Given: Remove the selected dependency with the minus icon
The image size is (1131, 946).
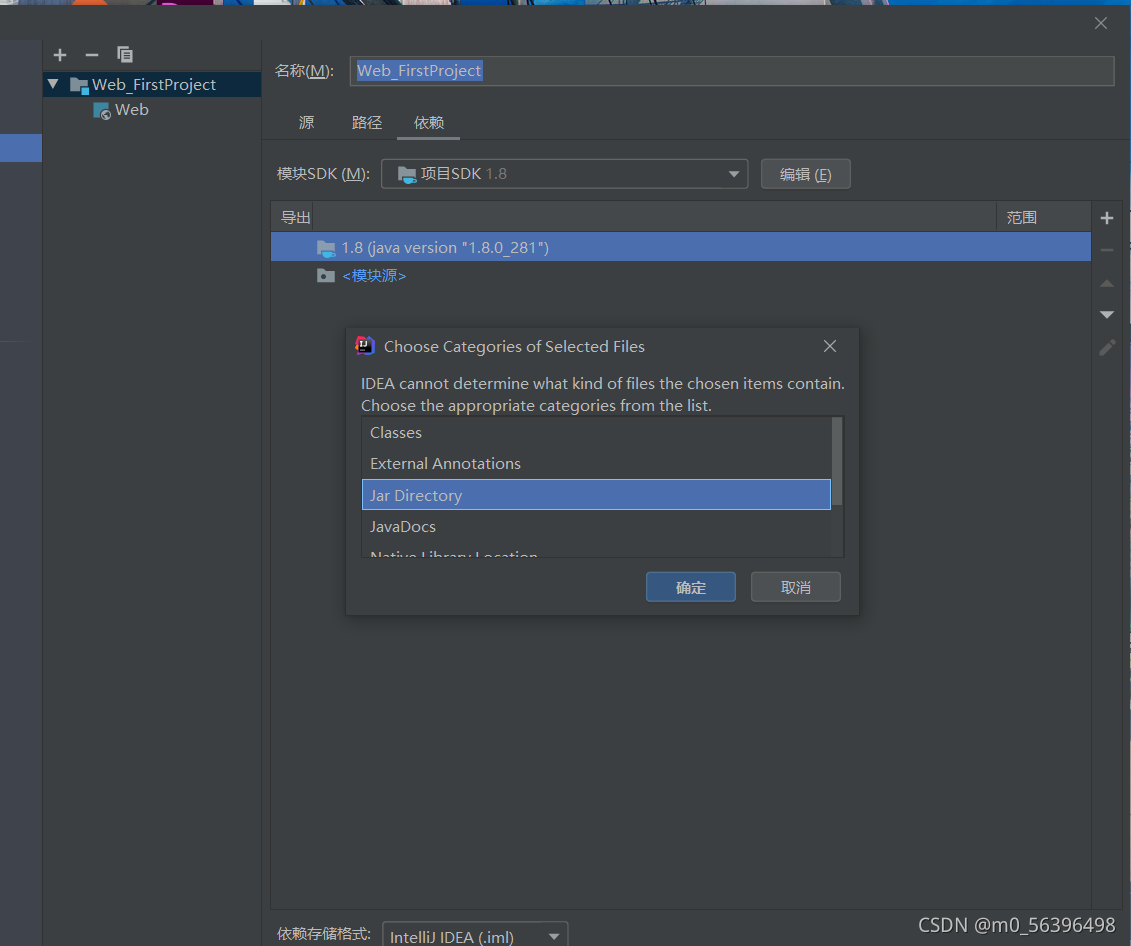Looking at the screenshot, I should [1106, 250].
